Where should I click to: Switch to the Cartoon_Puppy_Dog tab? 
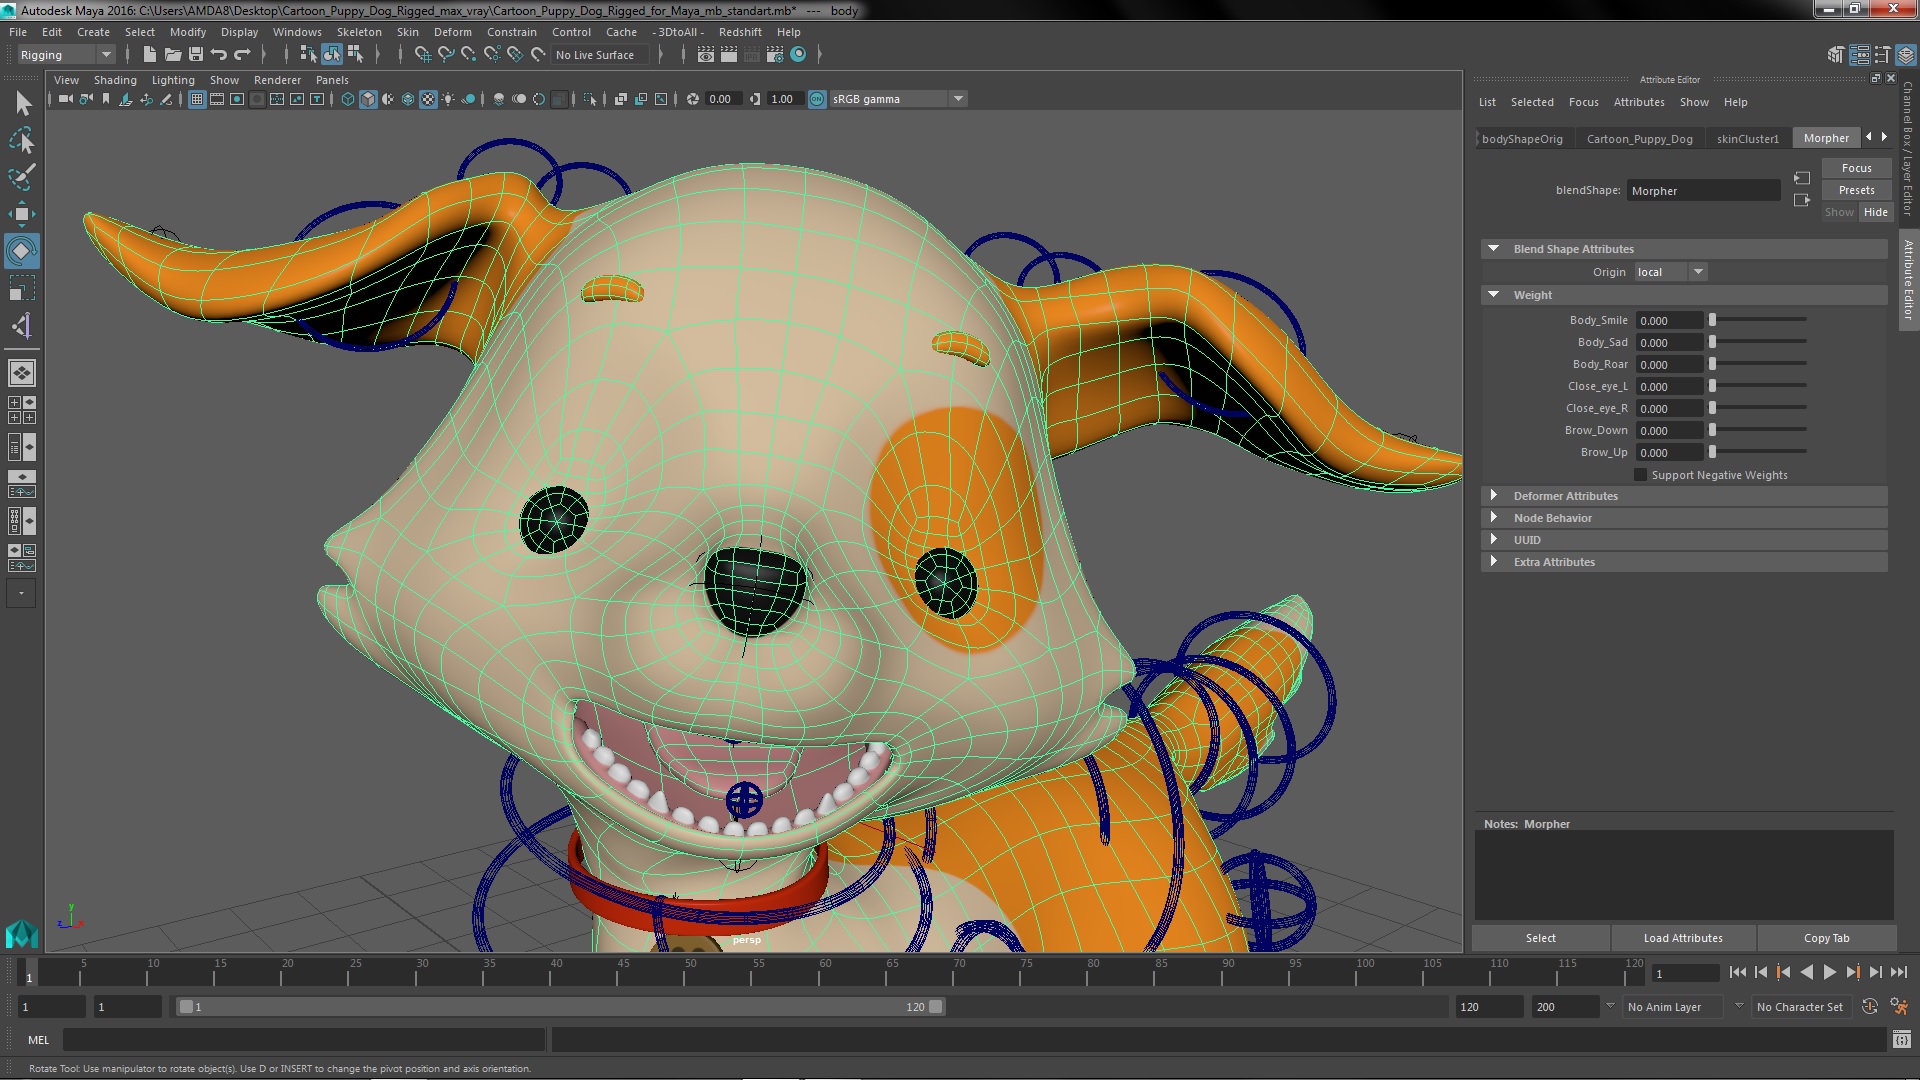[x=1639, y=139]
